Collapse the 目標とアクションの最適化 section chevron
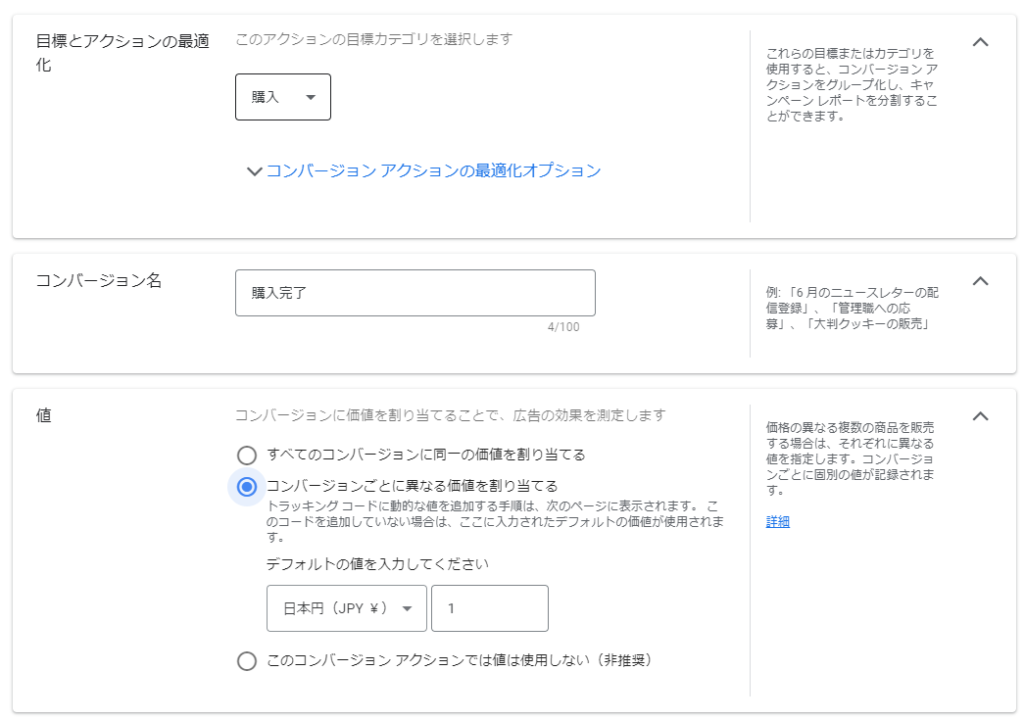Screen dimensions: 1024x720 click(981, 42)
